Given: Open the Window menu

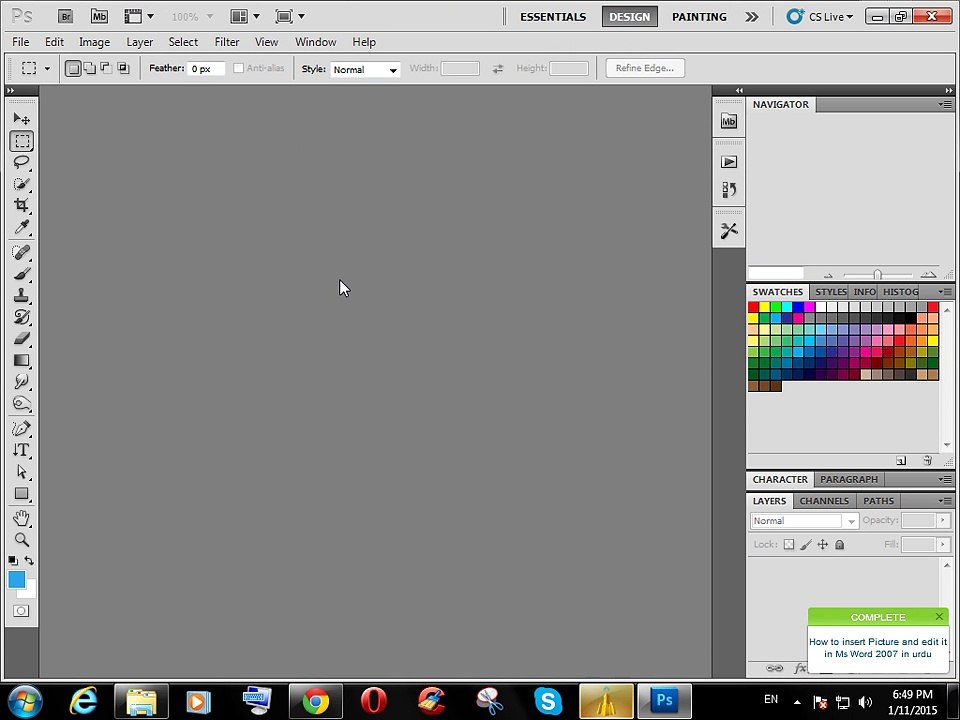Looking at the screenshot, I should pos(315,42).
